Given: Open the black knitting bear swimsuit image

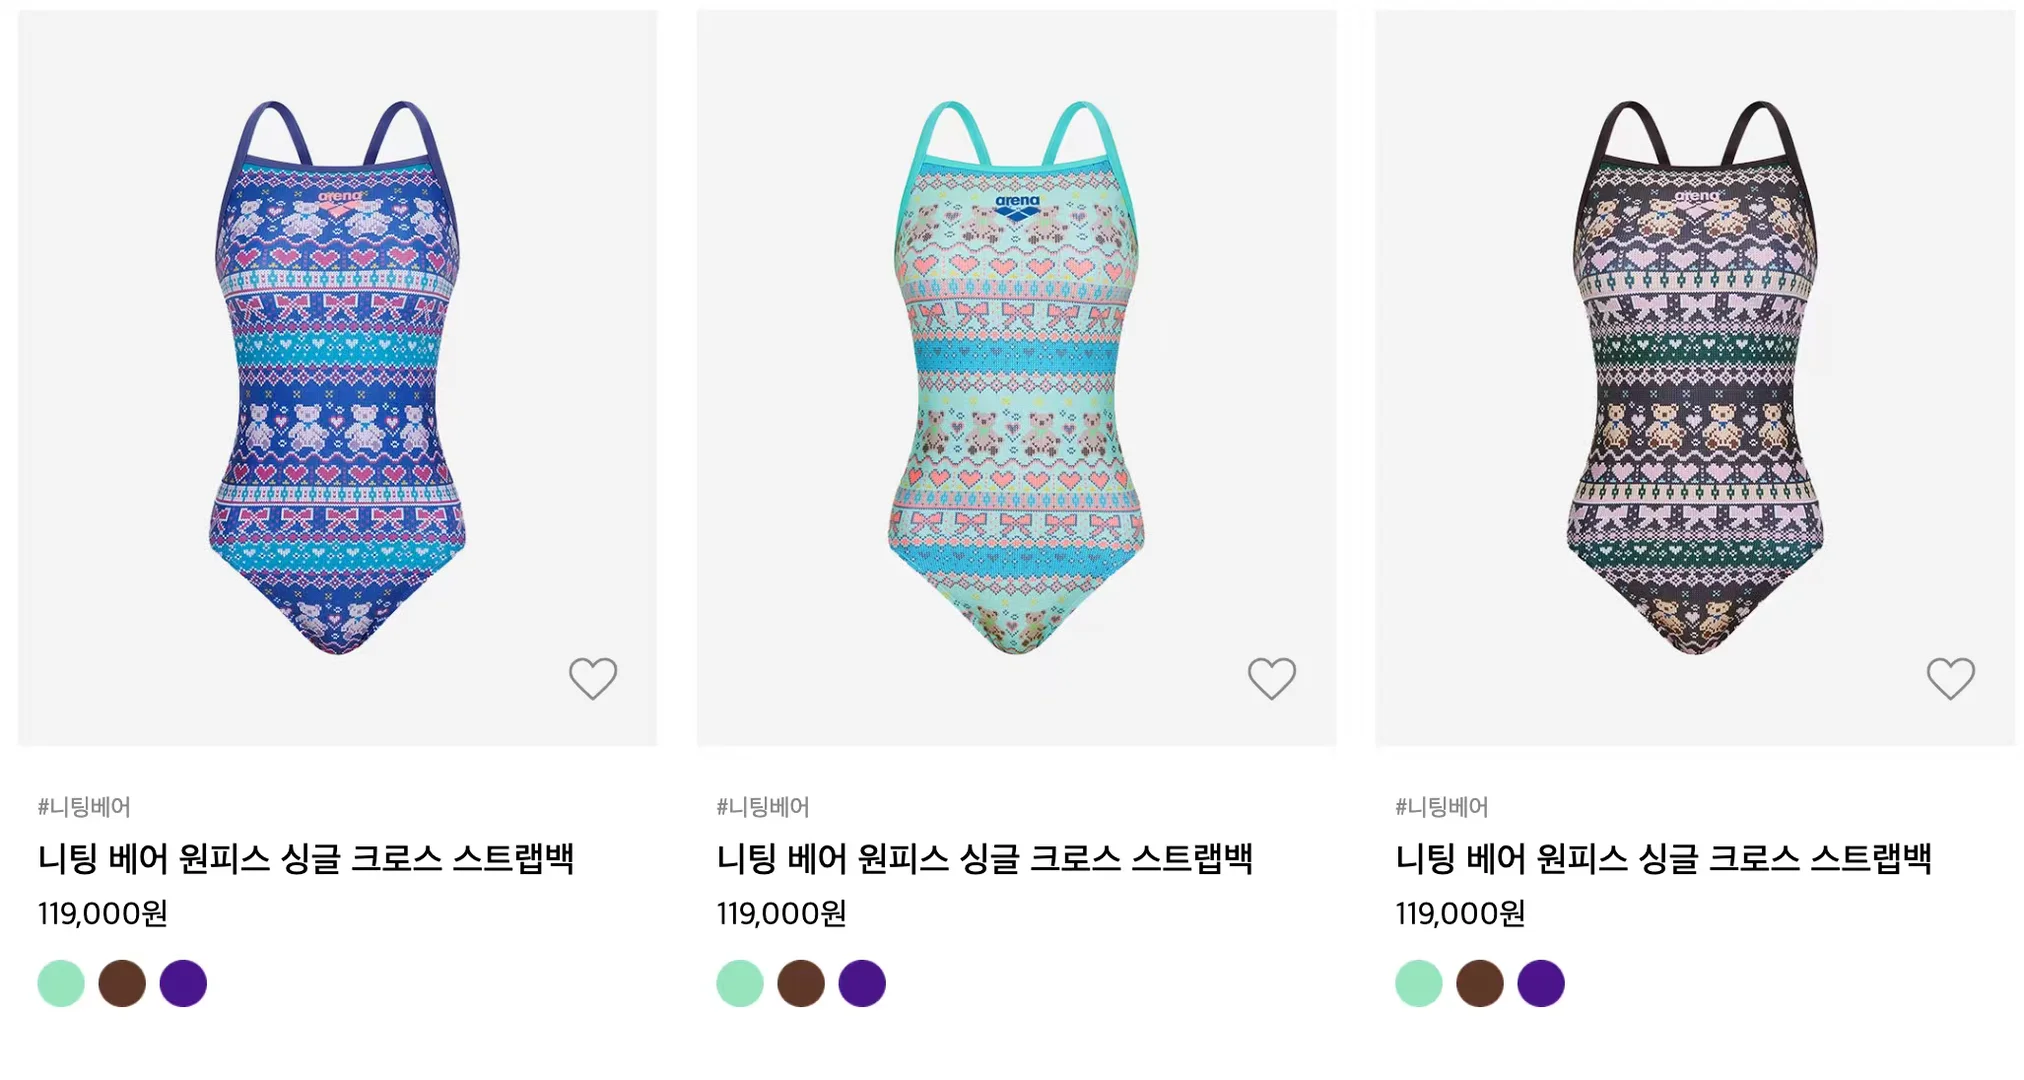Looking at the screenshot, I should (x=1695, y=378).
